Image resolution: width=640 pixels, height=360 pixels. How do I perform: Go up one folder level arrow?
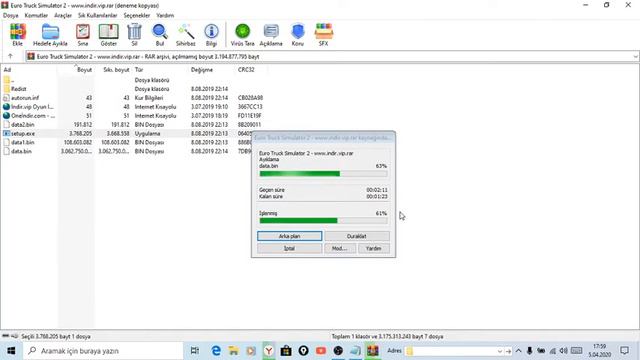point(10,56)
